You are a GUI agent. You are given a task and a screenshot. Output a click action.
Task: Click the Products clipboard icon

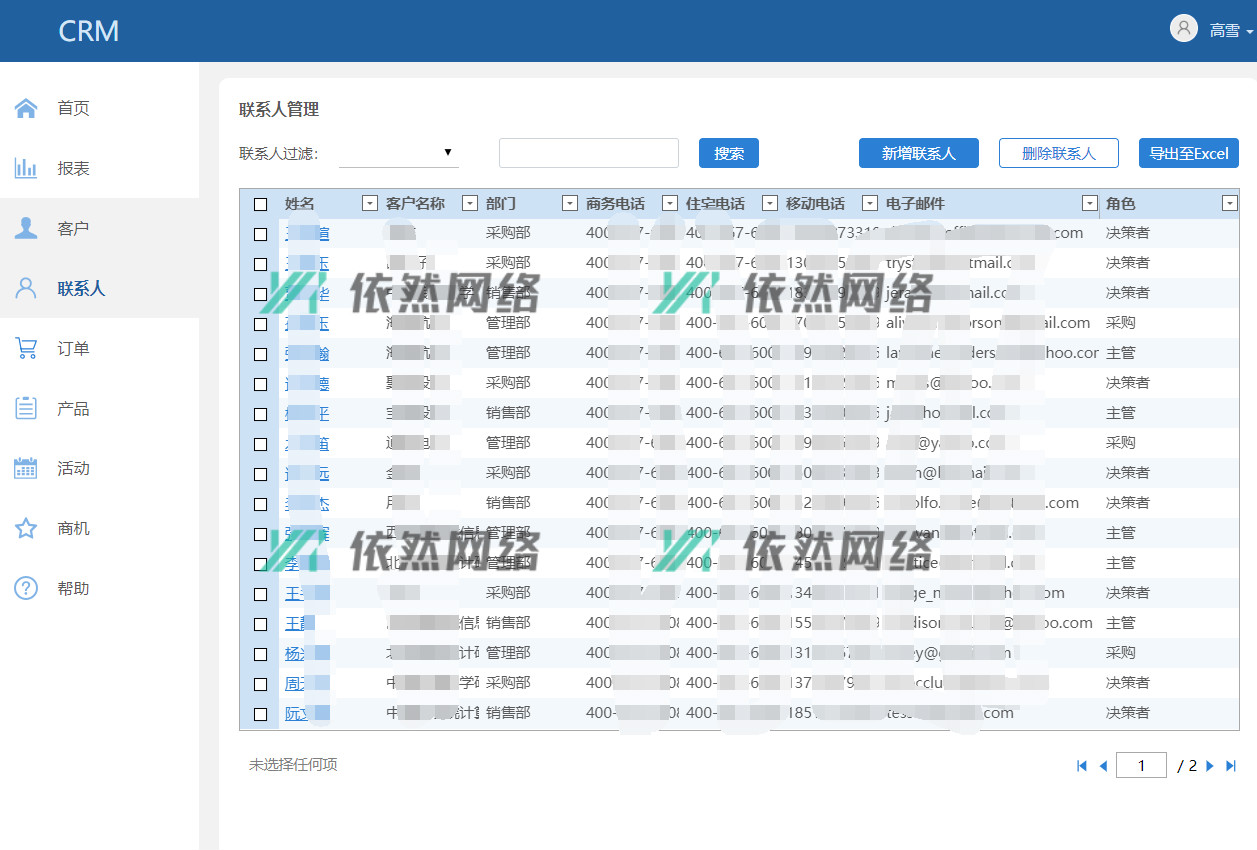[26, 408]
